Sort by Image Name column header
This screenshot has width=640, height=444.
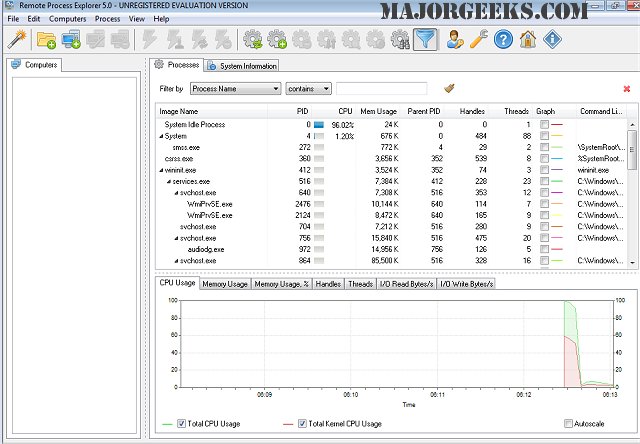coord(211,111)
